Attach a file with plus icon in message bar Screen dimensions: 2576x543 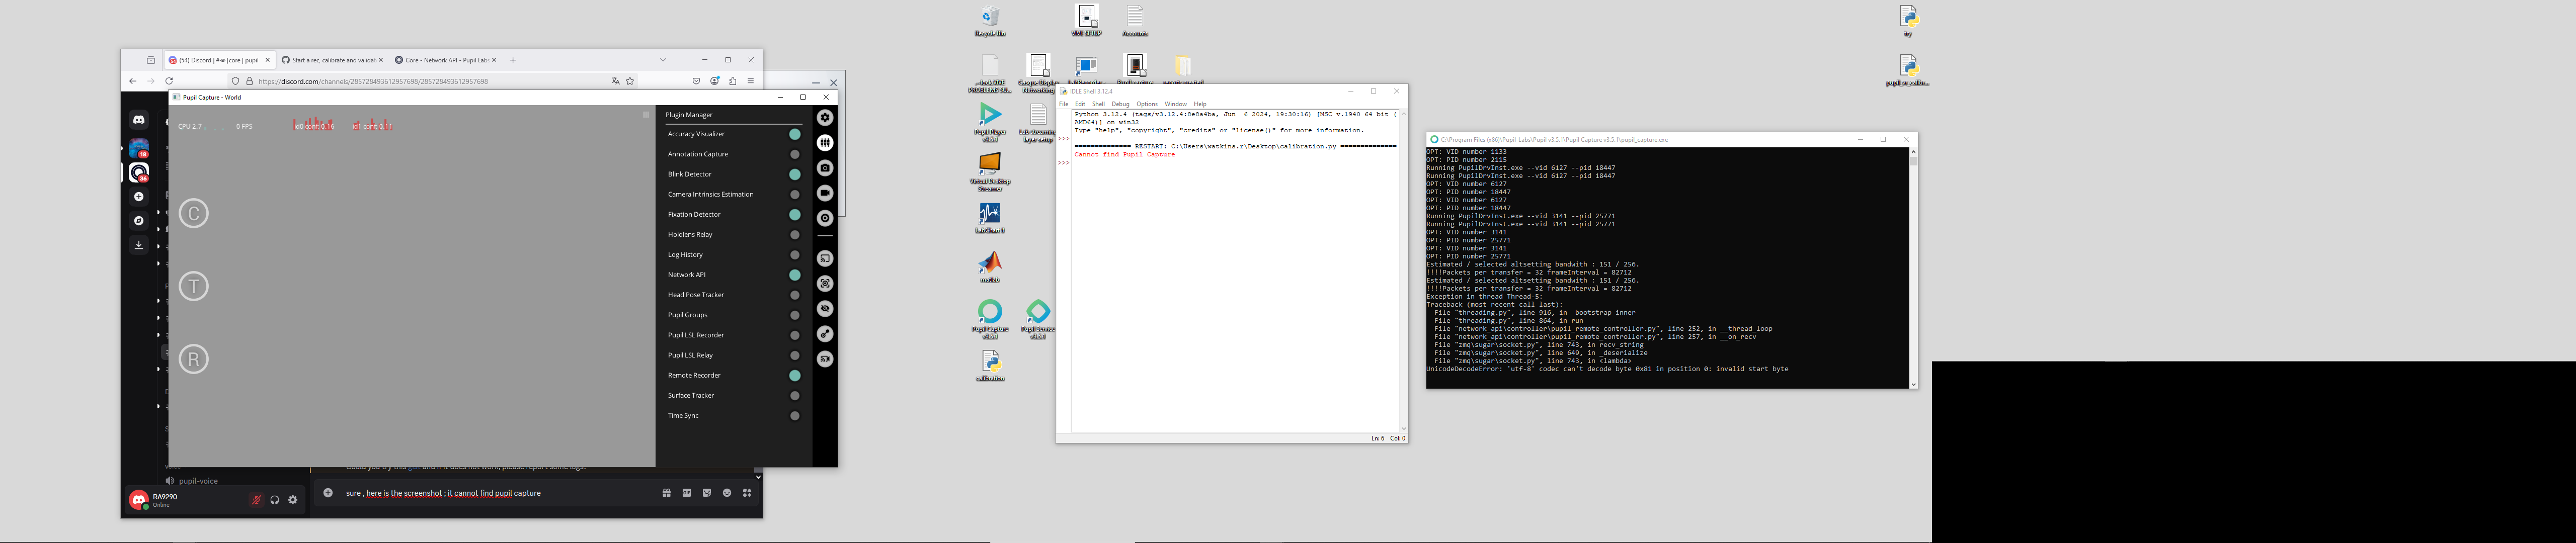point(328,493)
